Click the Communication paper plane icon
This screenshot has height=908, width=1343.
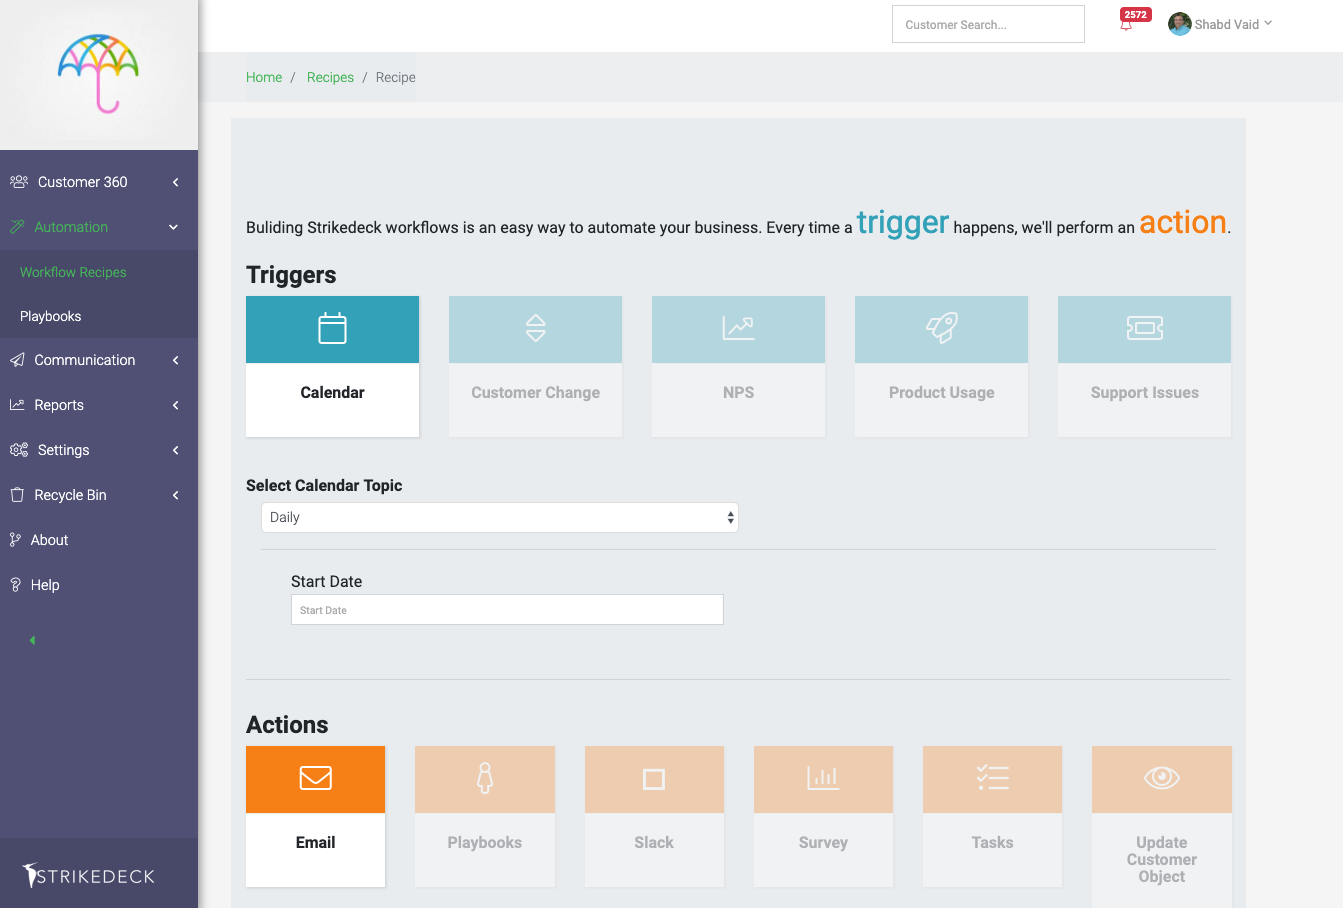point(17,360)
